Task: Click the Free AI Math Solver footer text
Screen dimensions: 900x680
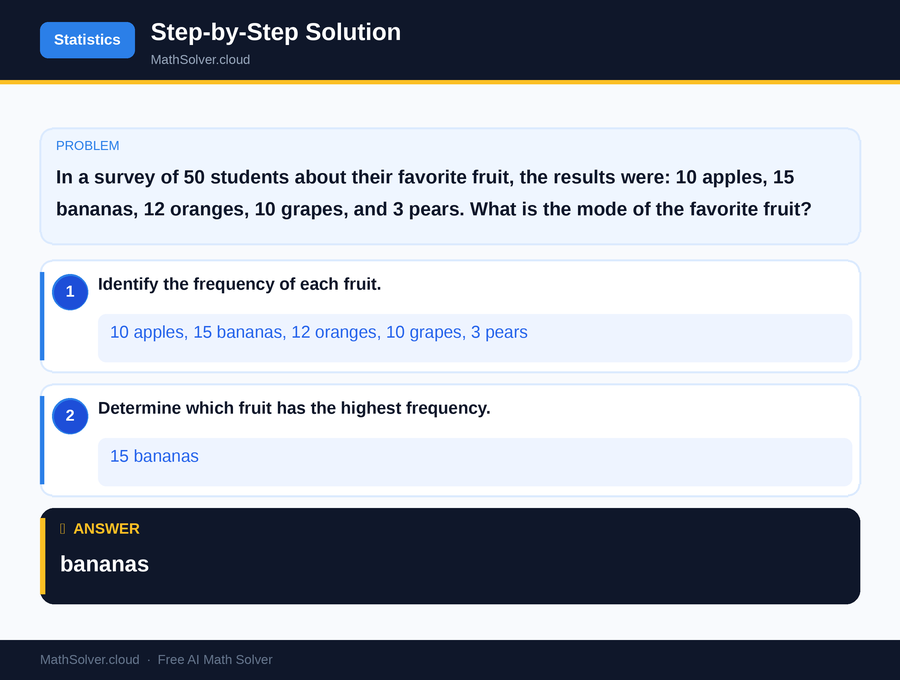Action: click(215, 659)
